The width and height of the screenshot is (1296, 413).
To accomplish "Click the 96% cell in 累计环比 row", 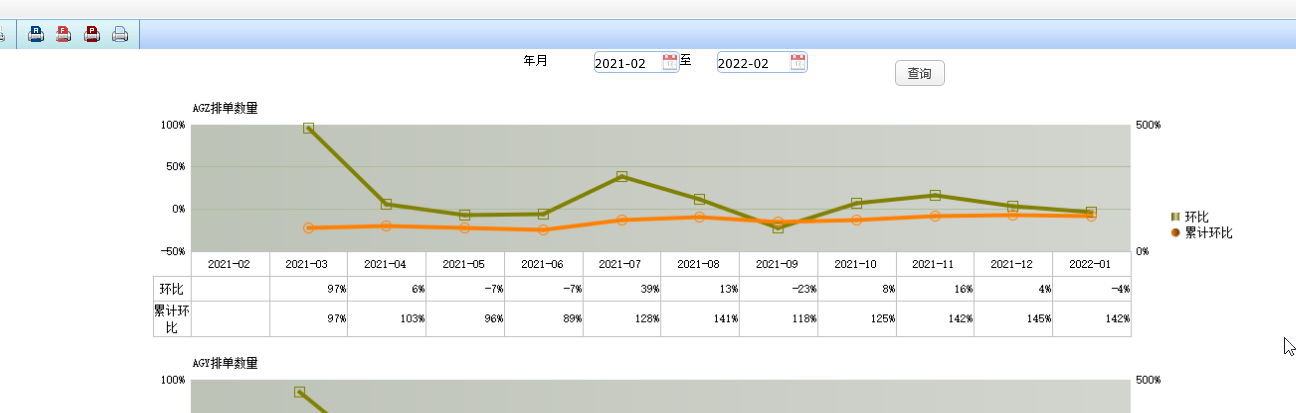I will point(465,319).
